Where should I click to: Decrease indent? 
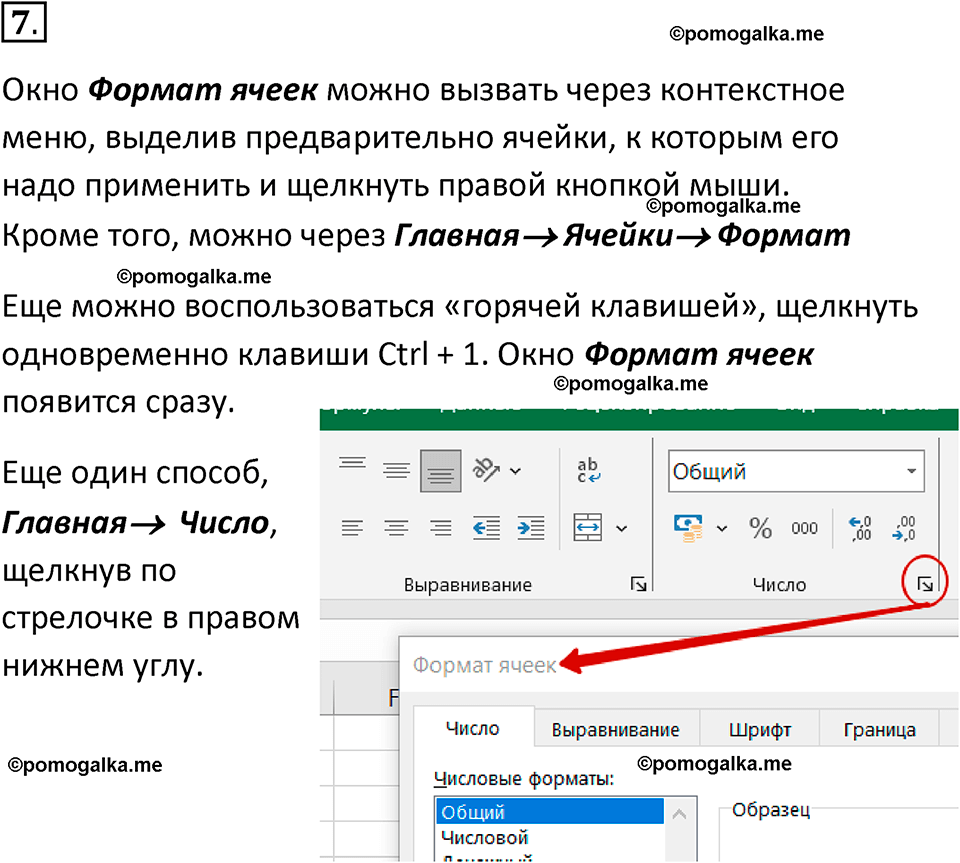pyautogui.click(x=486, y=528)
